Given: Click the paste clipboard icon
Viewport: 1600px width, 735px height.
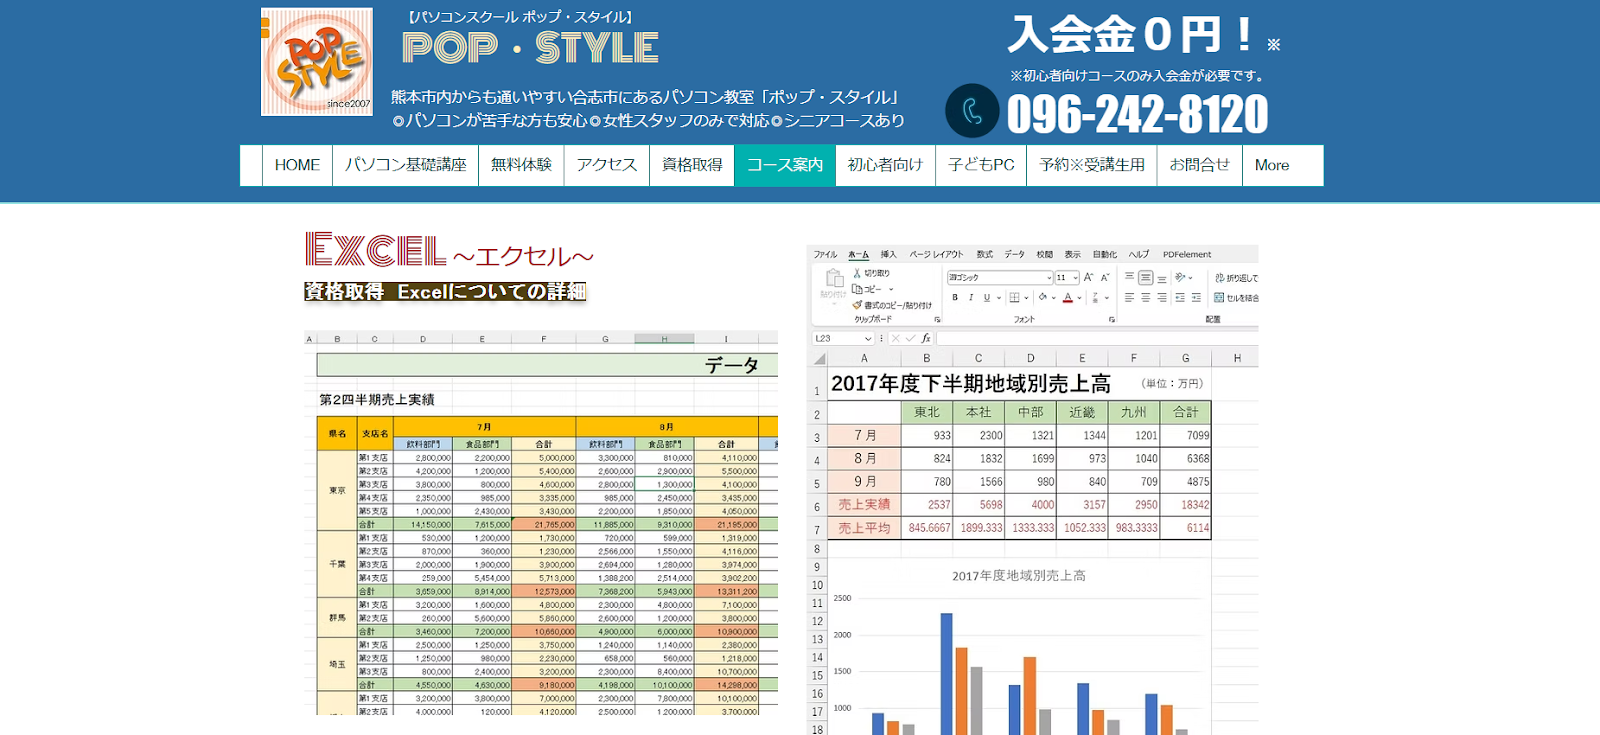Looking at the screenshot, I should pos(835,277).
